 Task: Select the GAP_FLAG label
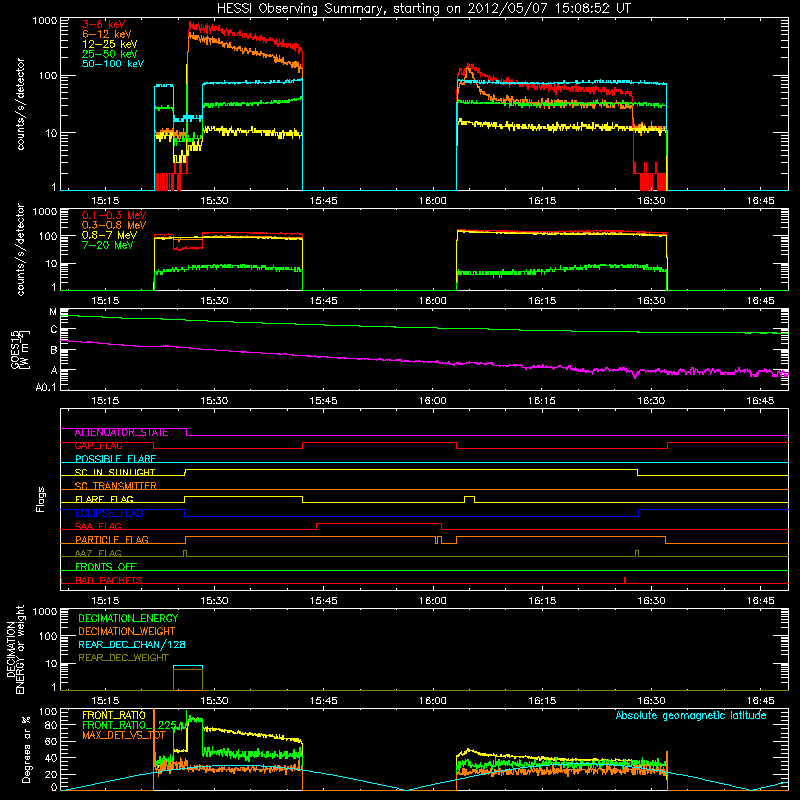click(x=98, y=446)
